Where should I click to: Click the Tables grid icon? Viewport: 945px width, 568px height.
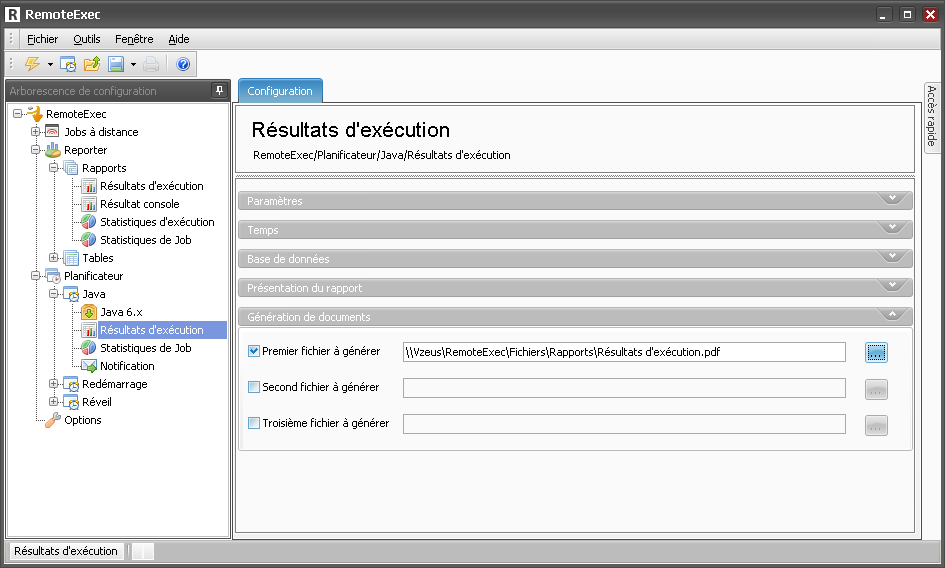point(71,258)
